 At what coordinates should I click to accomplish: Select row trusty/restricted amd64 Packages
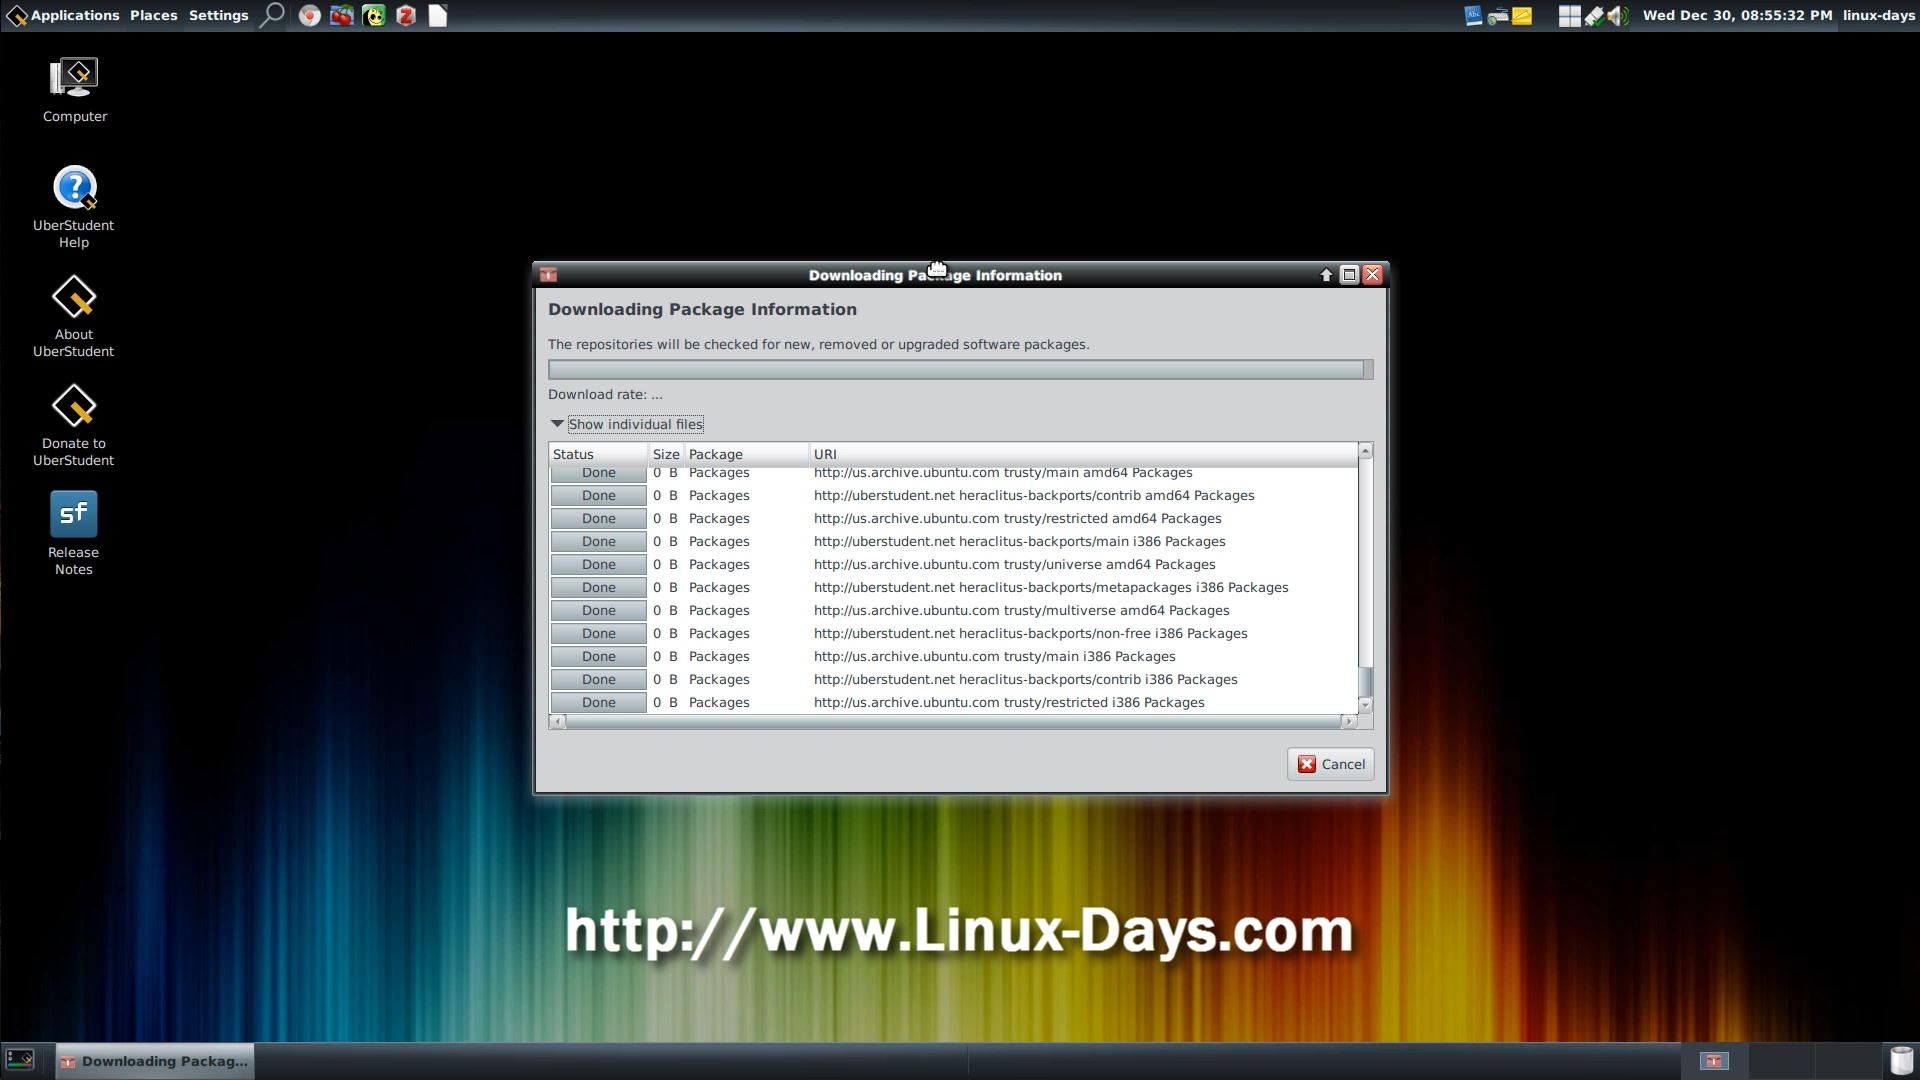tap(953, 518)
